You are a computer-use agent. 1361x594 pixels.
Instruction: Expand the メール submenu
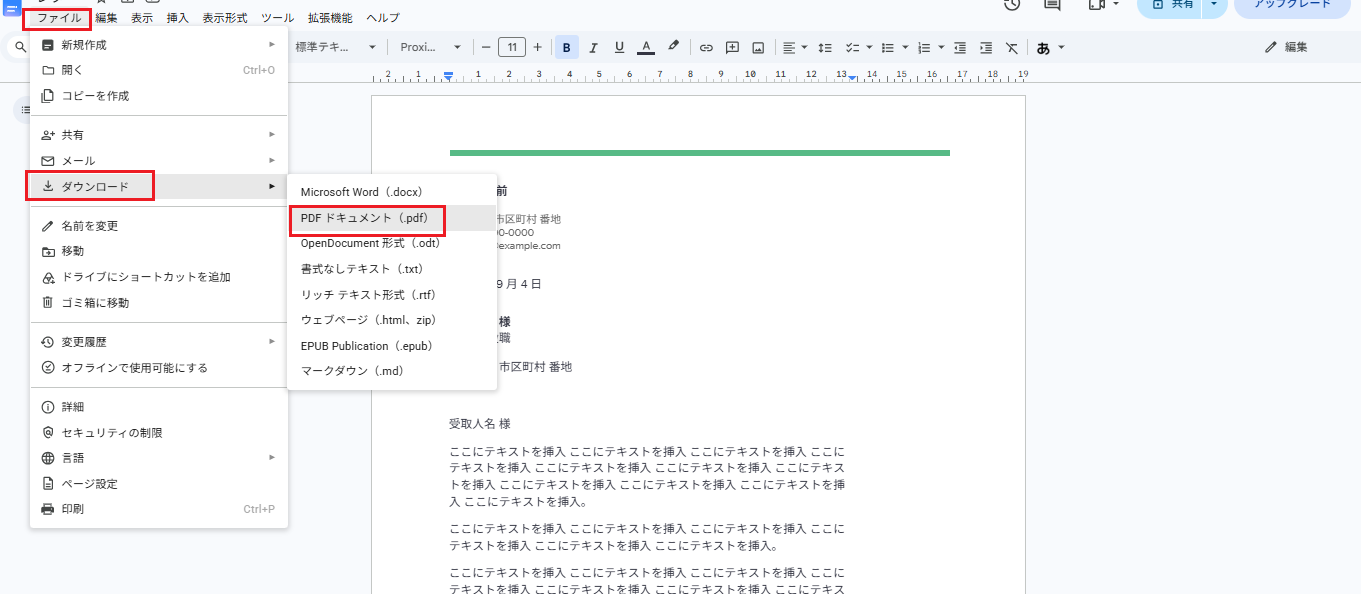(x=159, y=161)
